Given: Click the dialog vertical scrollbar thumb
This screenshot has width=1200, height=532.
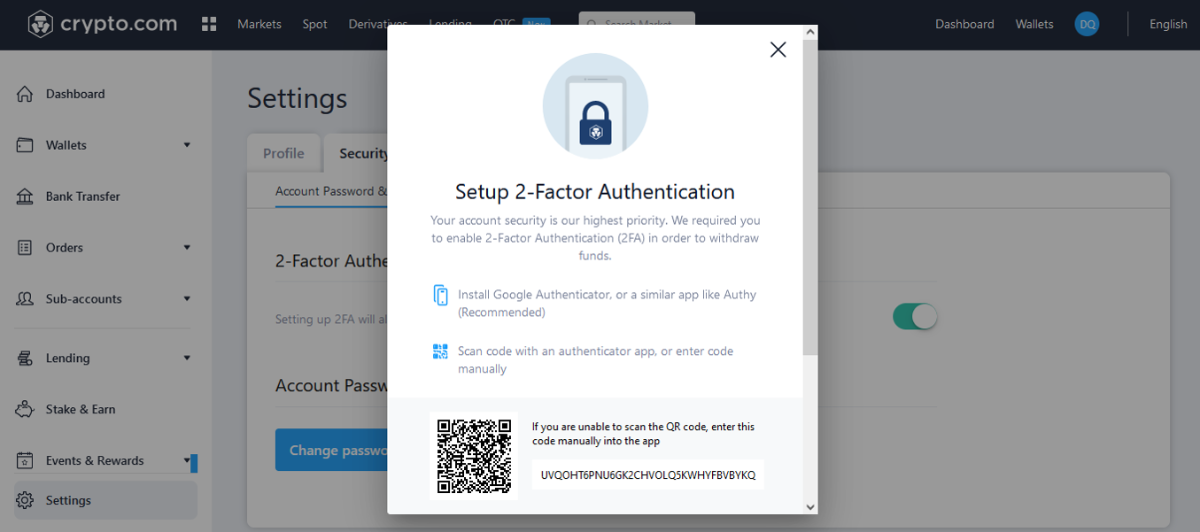Looking at the screenshot, I should (x=810, y=198).
